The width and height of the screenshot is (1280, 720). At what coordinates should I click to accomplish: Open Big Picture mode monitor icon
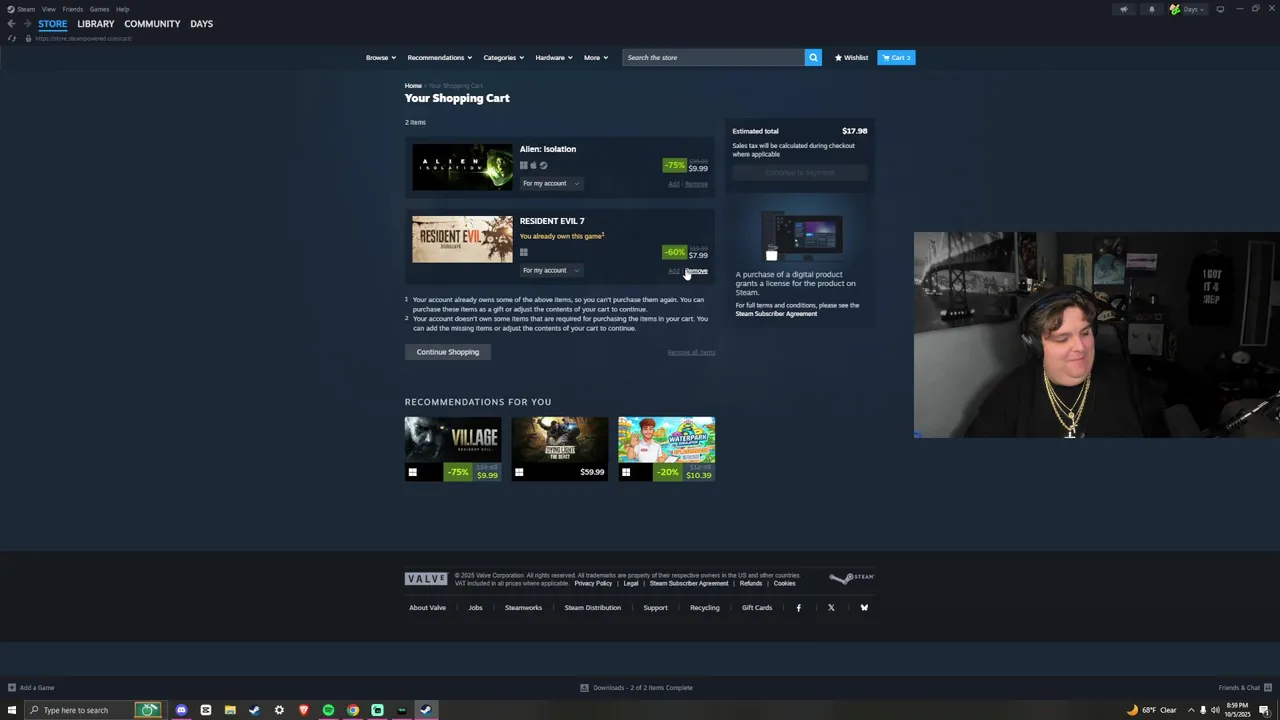(x=1220, y=9)
